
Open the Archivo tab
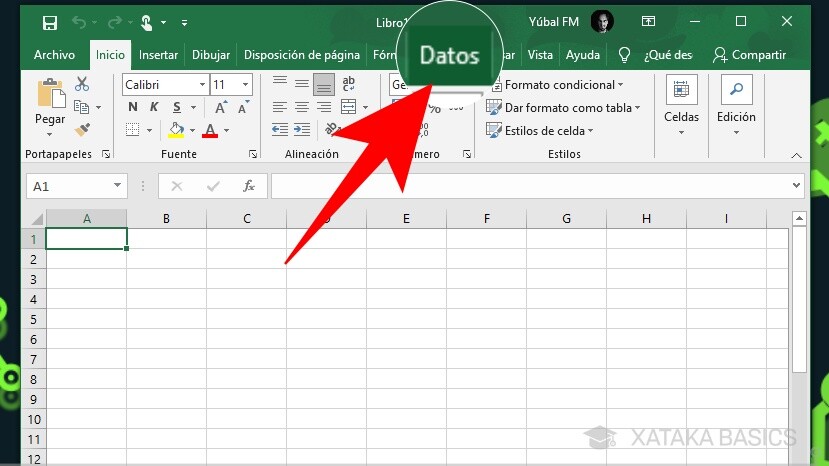54,55
